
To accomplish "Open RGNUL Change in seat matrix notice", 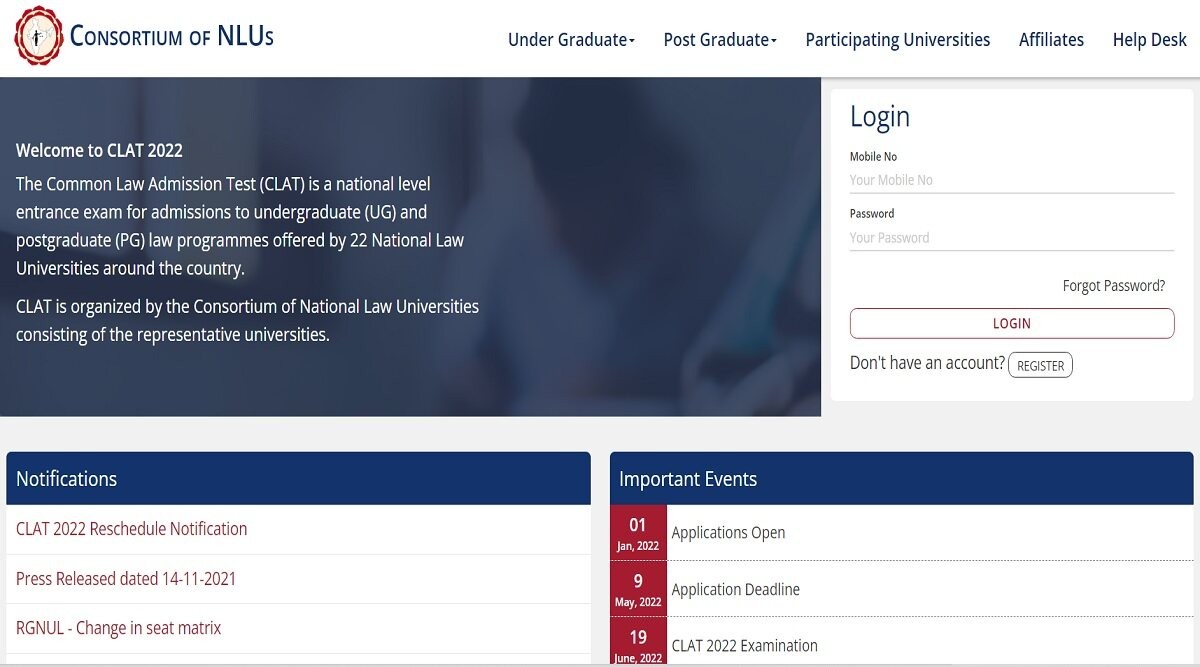I will click(118, 628).
